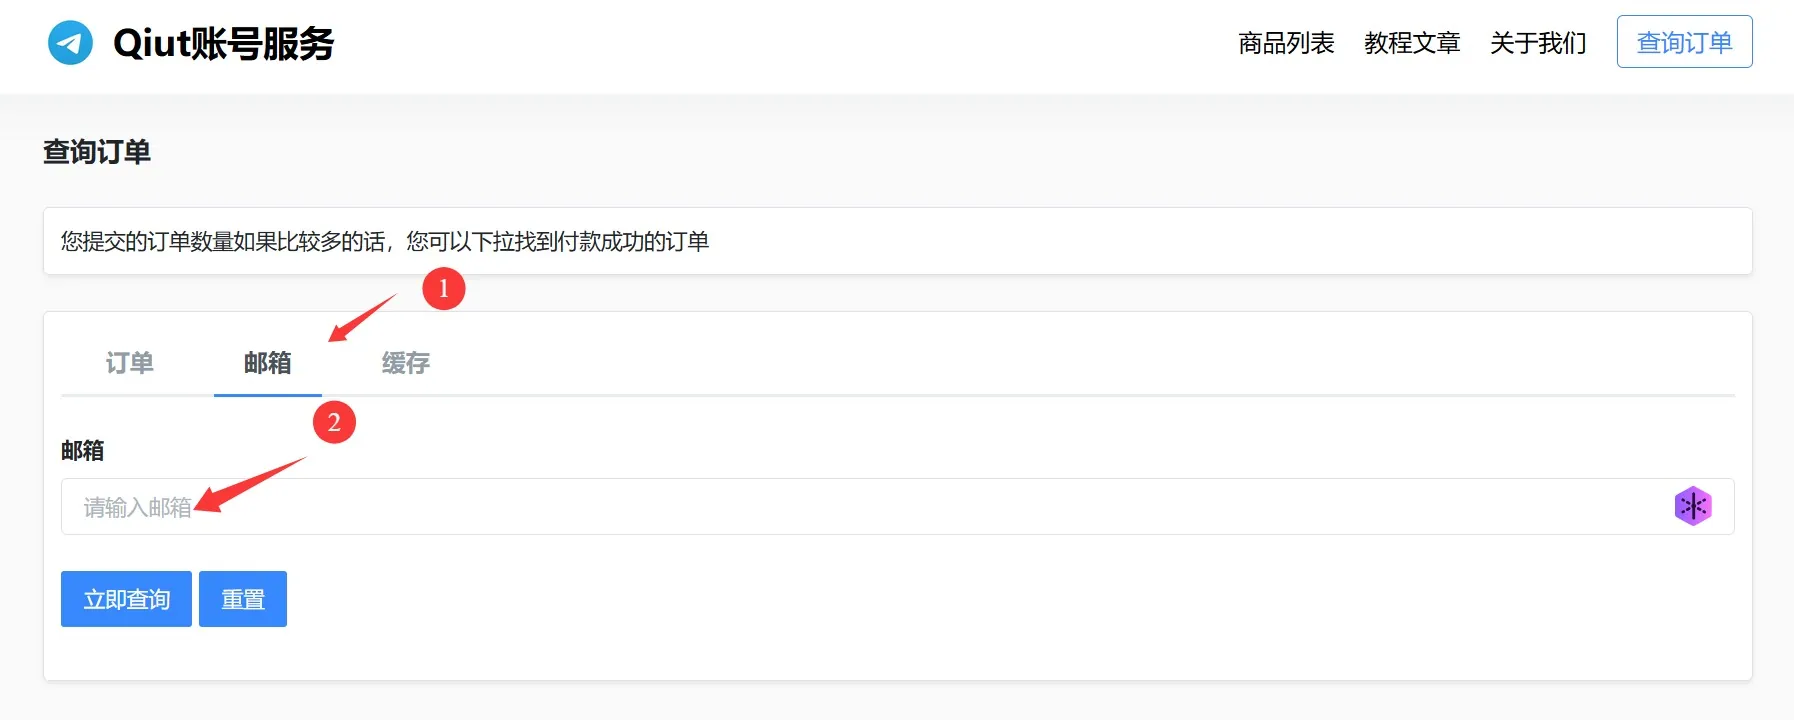Click the red numbered circle 1 marker
The image size is (1794, 720).
tap(444, 289)
